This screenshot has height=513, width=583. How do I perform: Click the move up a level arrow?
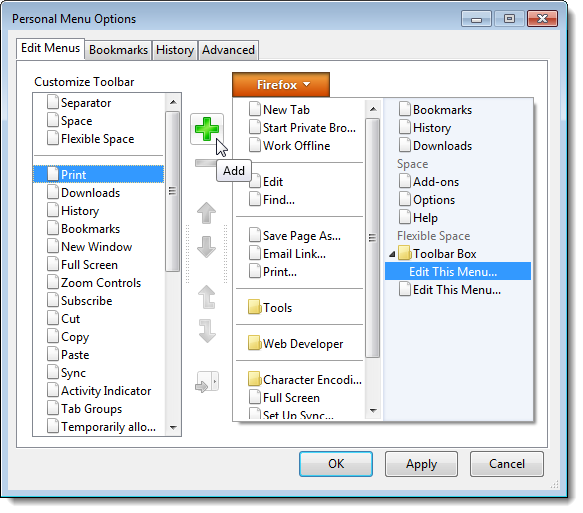(207, 297)
